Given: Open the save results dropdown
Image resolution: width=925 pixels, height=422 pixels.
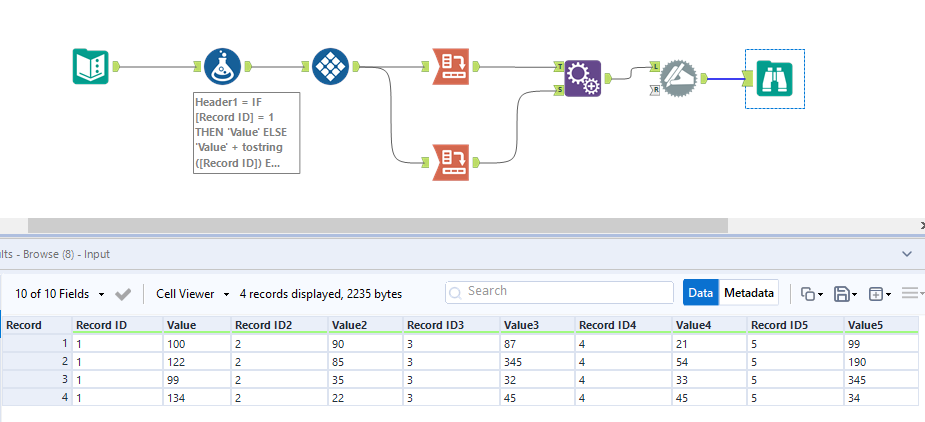Looking at the screenshot, I should pos(846,294).
